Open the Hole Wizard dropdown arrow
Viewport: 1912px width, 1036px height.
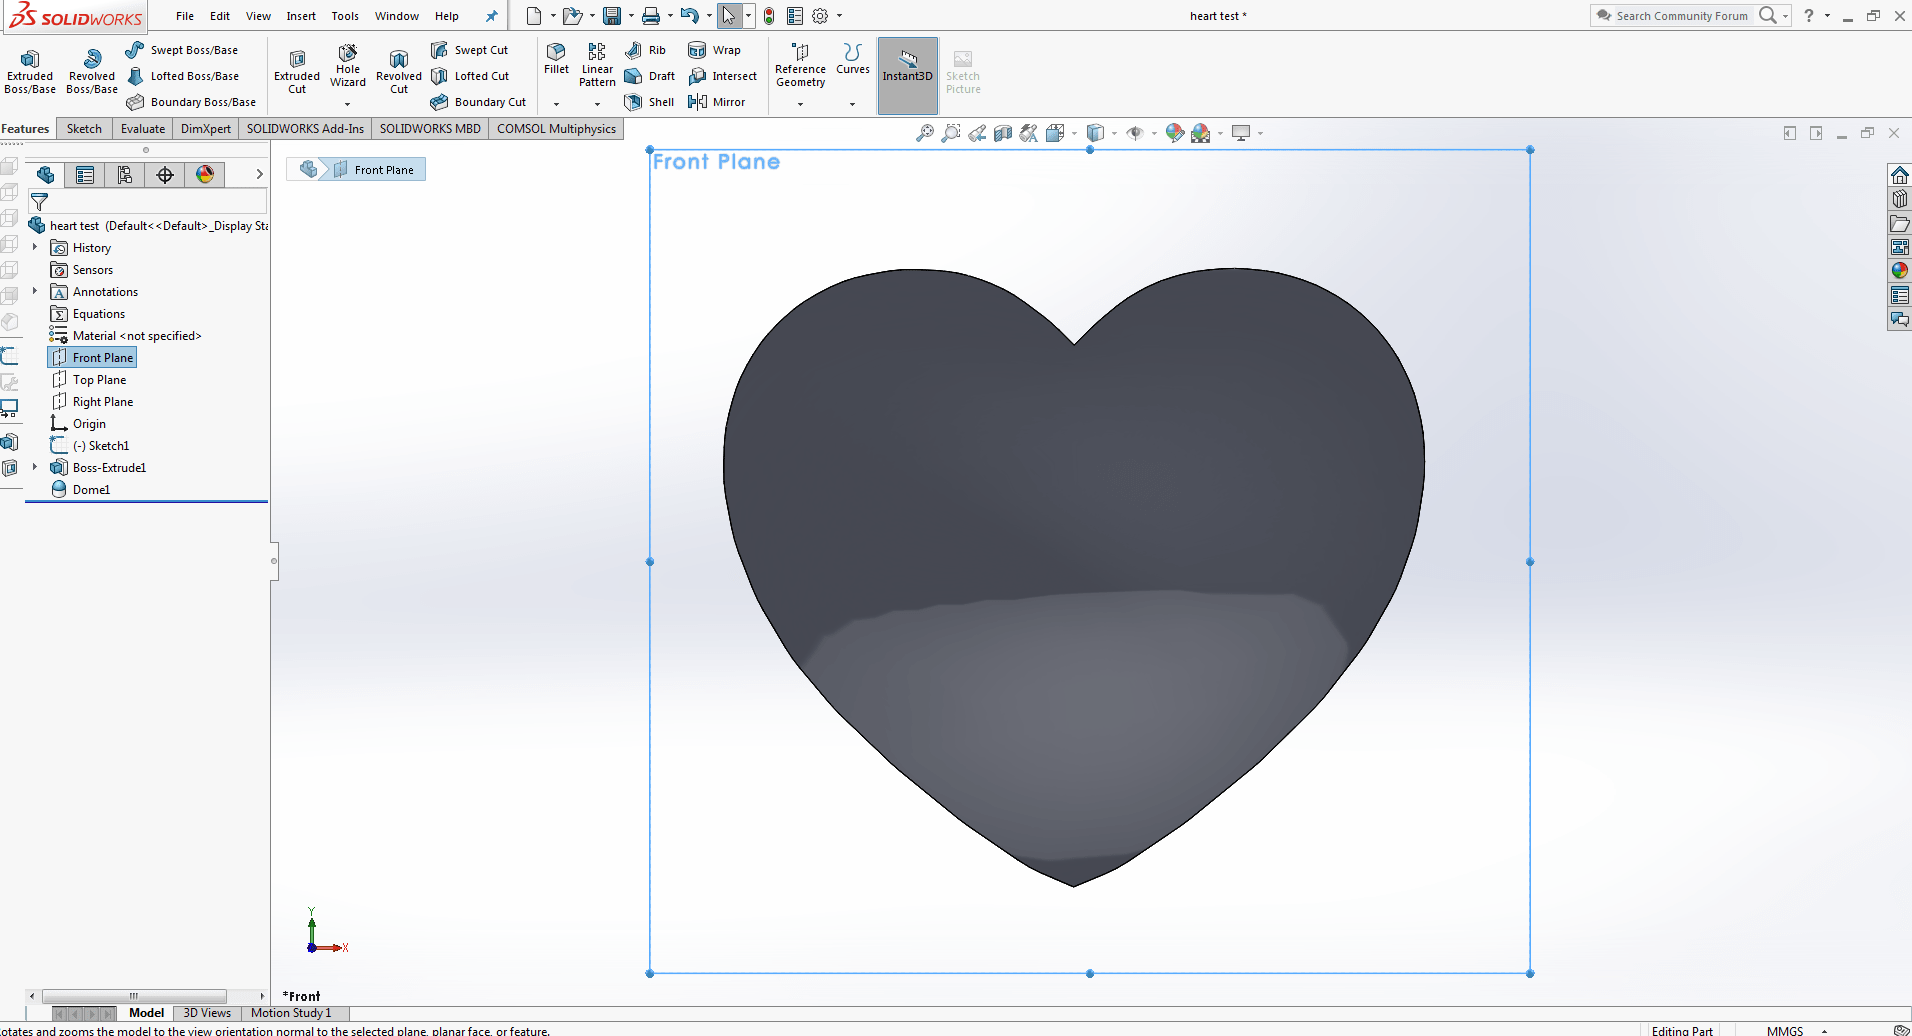(348, 104)
